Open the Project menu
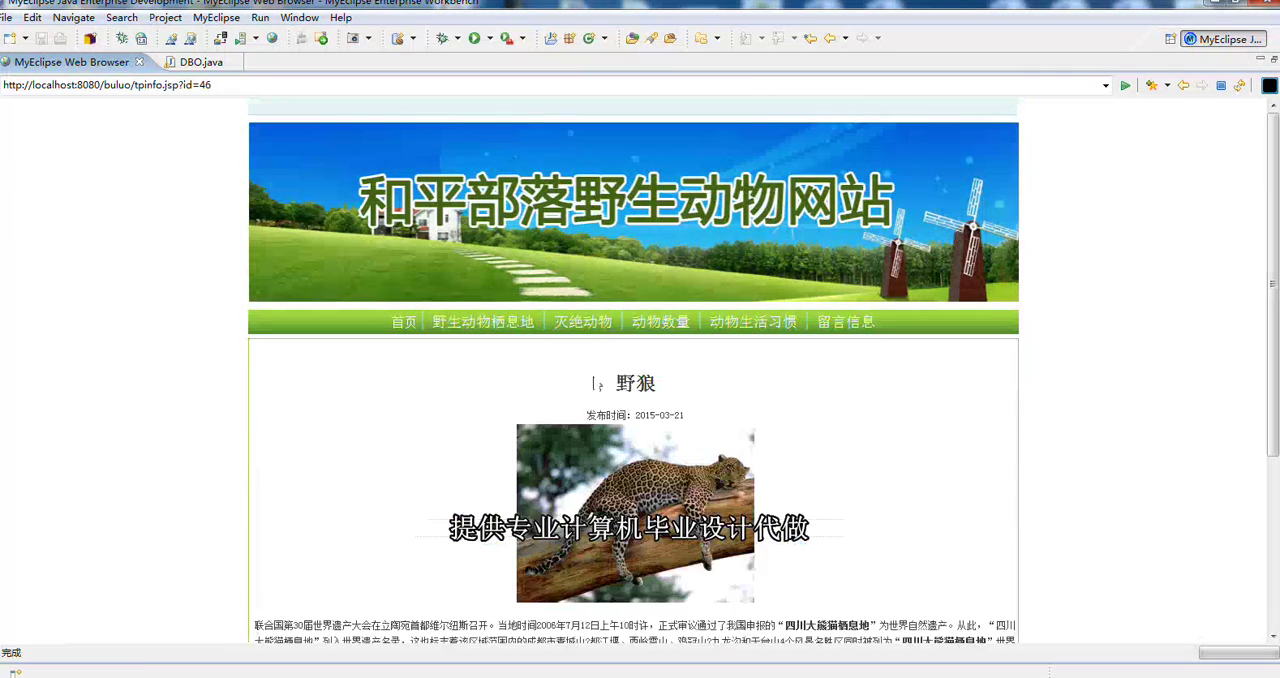Viewport: 1280px width, 678px height. click(166, 18)
